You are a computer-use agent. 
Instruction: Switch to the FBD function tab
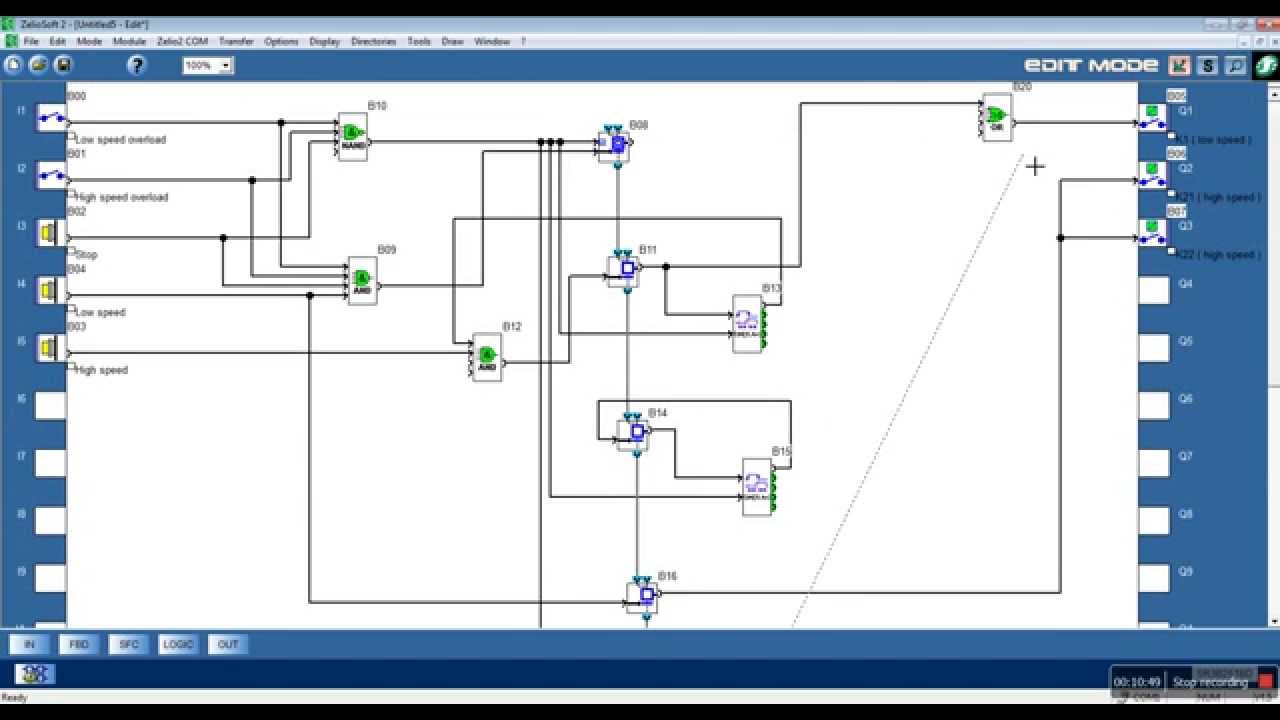coord(79,644)
